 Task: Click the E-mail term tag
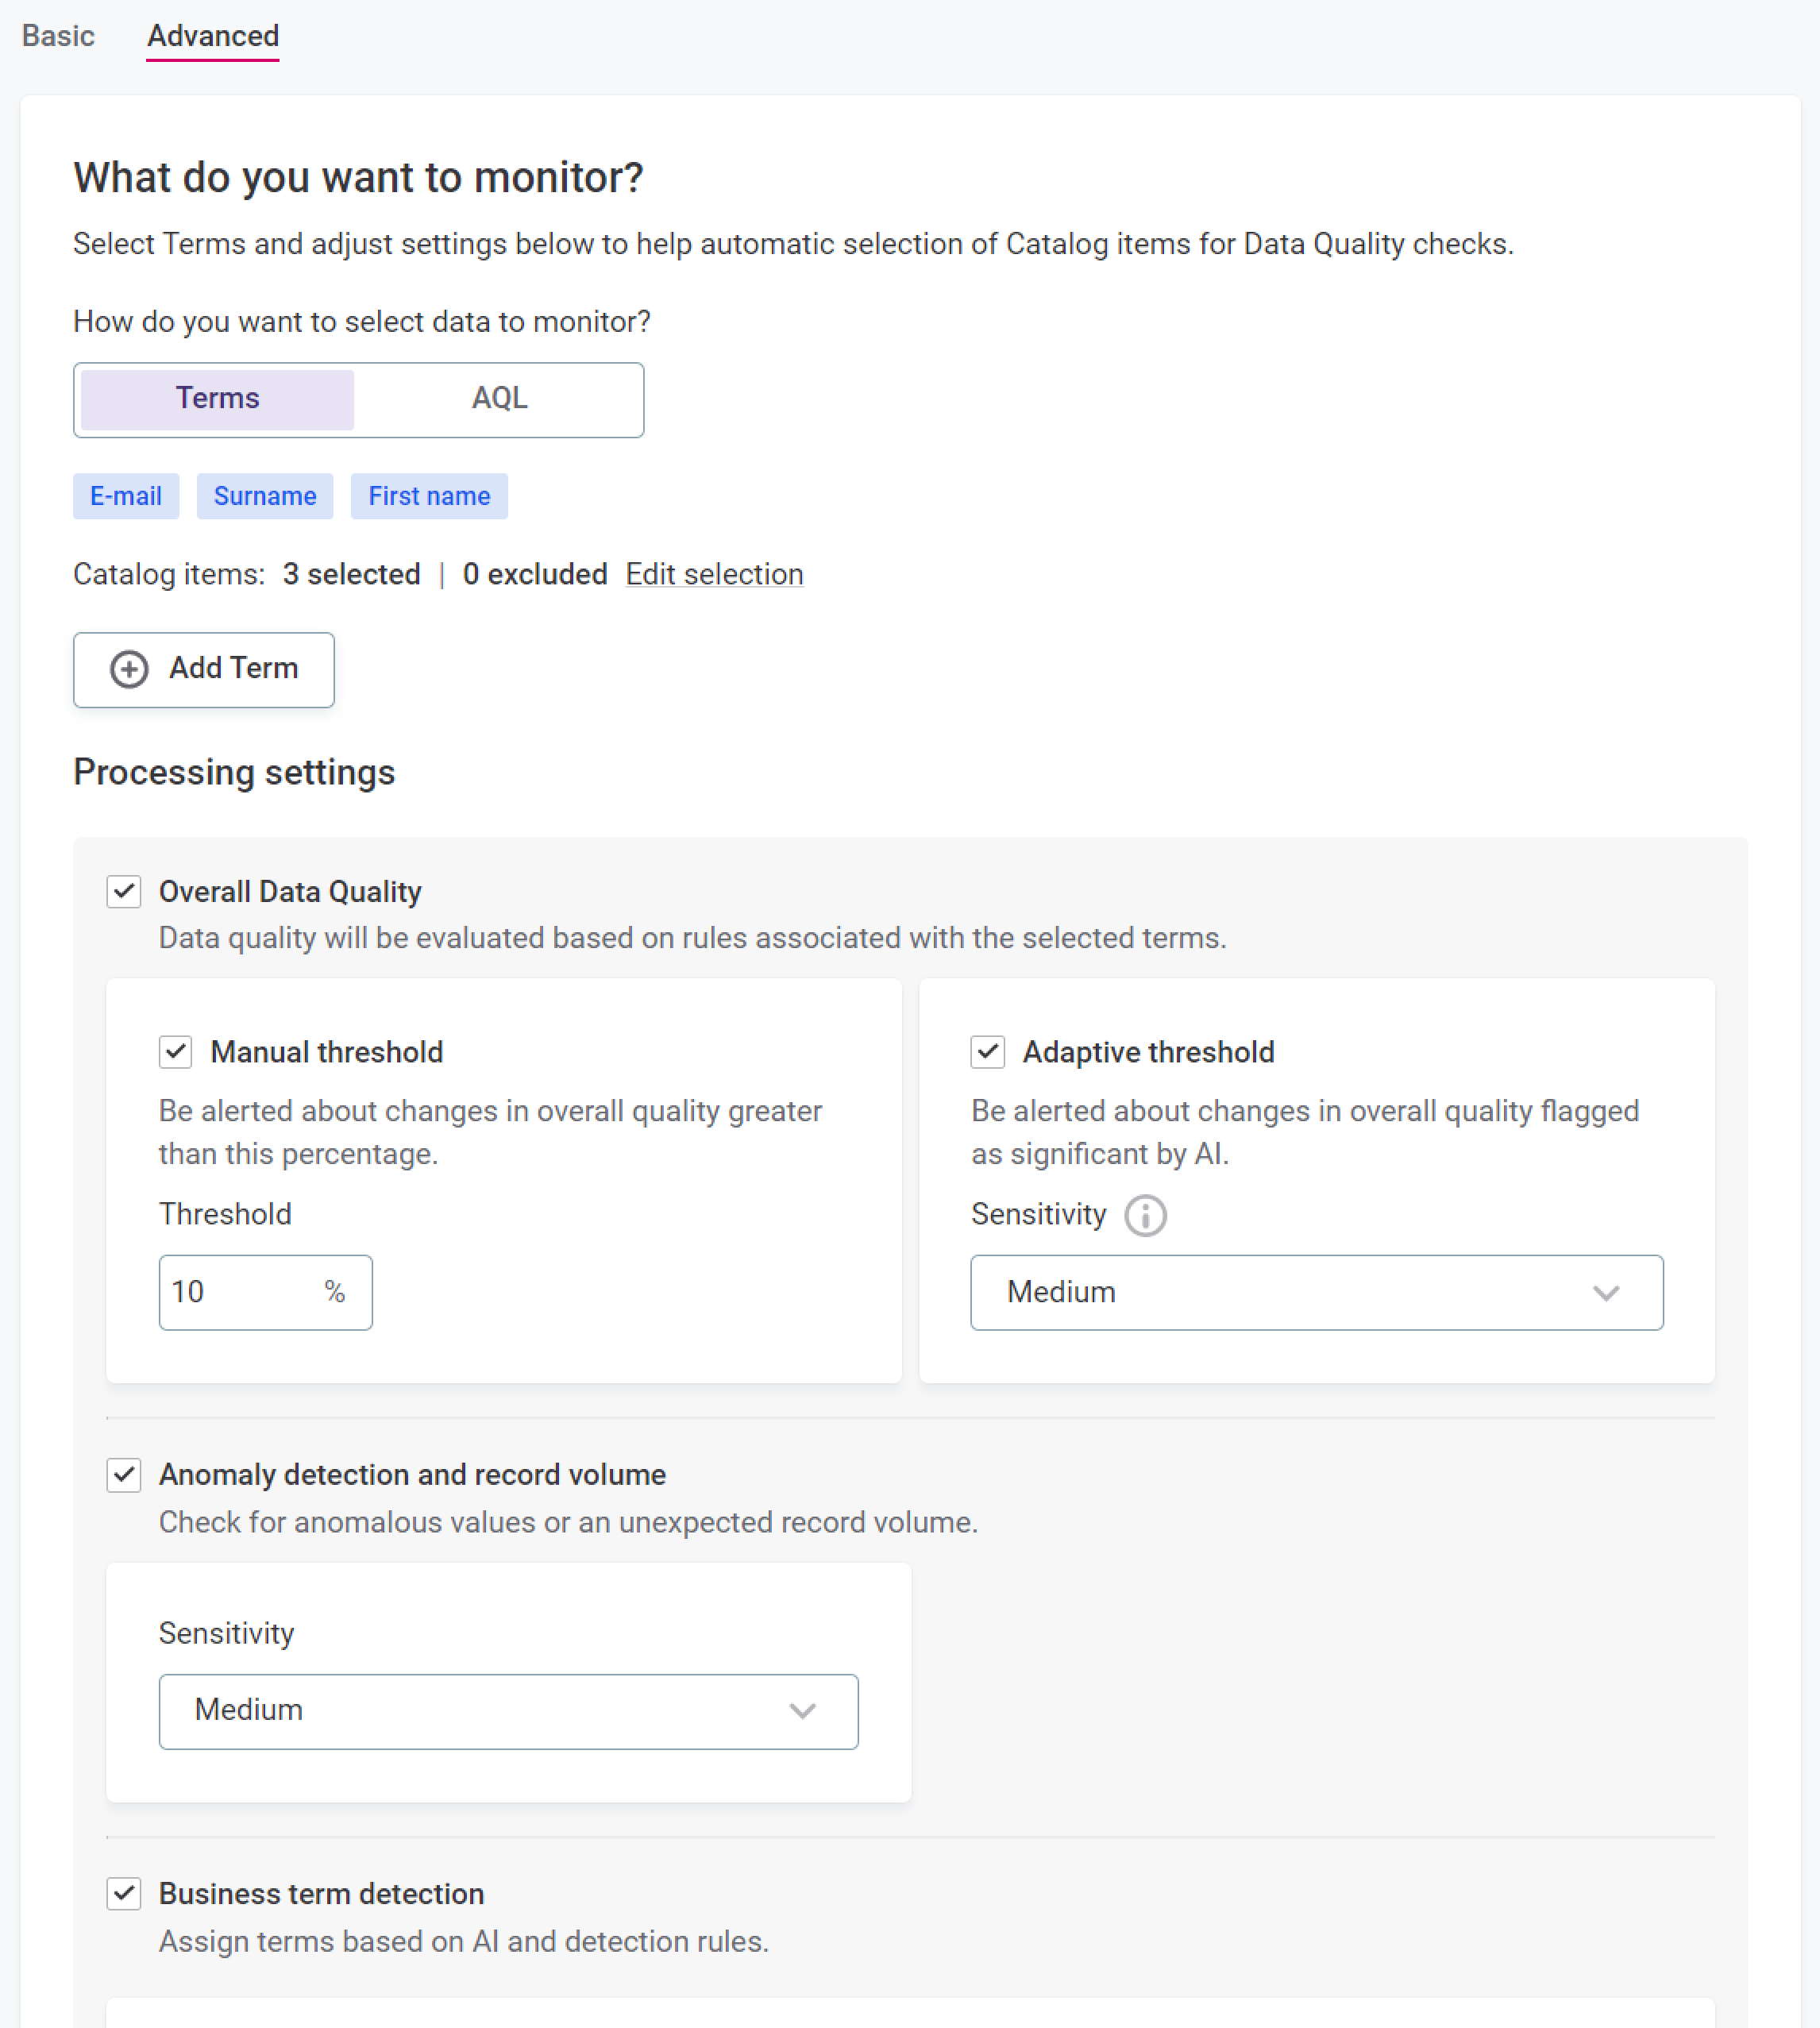click(126, 496)
